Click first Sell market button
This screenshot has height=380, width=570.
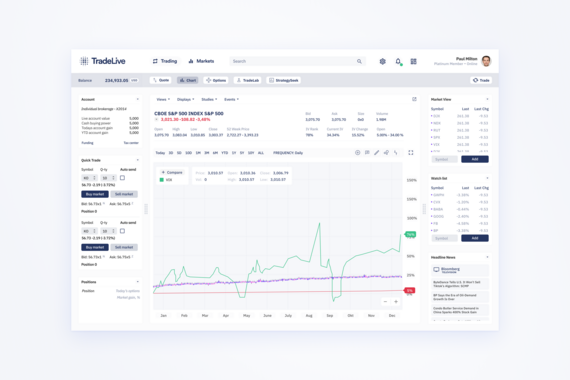tap(124, 194)
